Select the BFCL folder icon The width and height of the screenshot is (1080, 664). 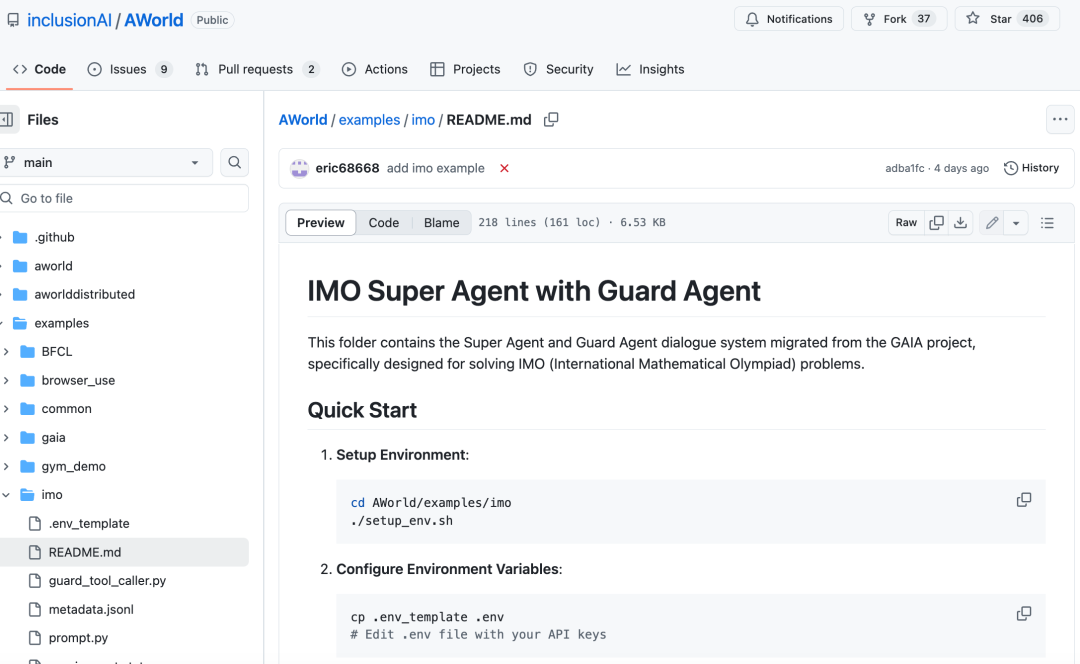tap(28, 352)
